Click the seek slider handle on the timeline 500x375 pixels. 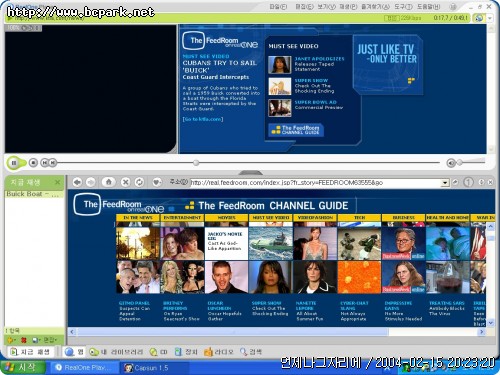tap(196, 163)
